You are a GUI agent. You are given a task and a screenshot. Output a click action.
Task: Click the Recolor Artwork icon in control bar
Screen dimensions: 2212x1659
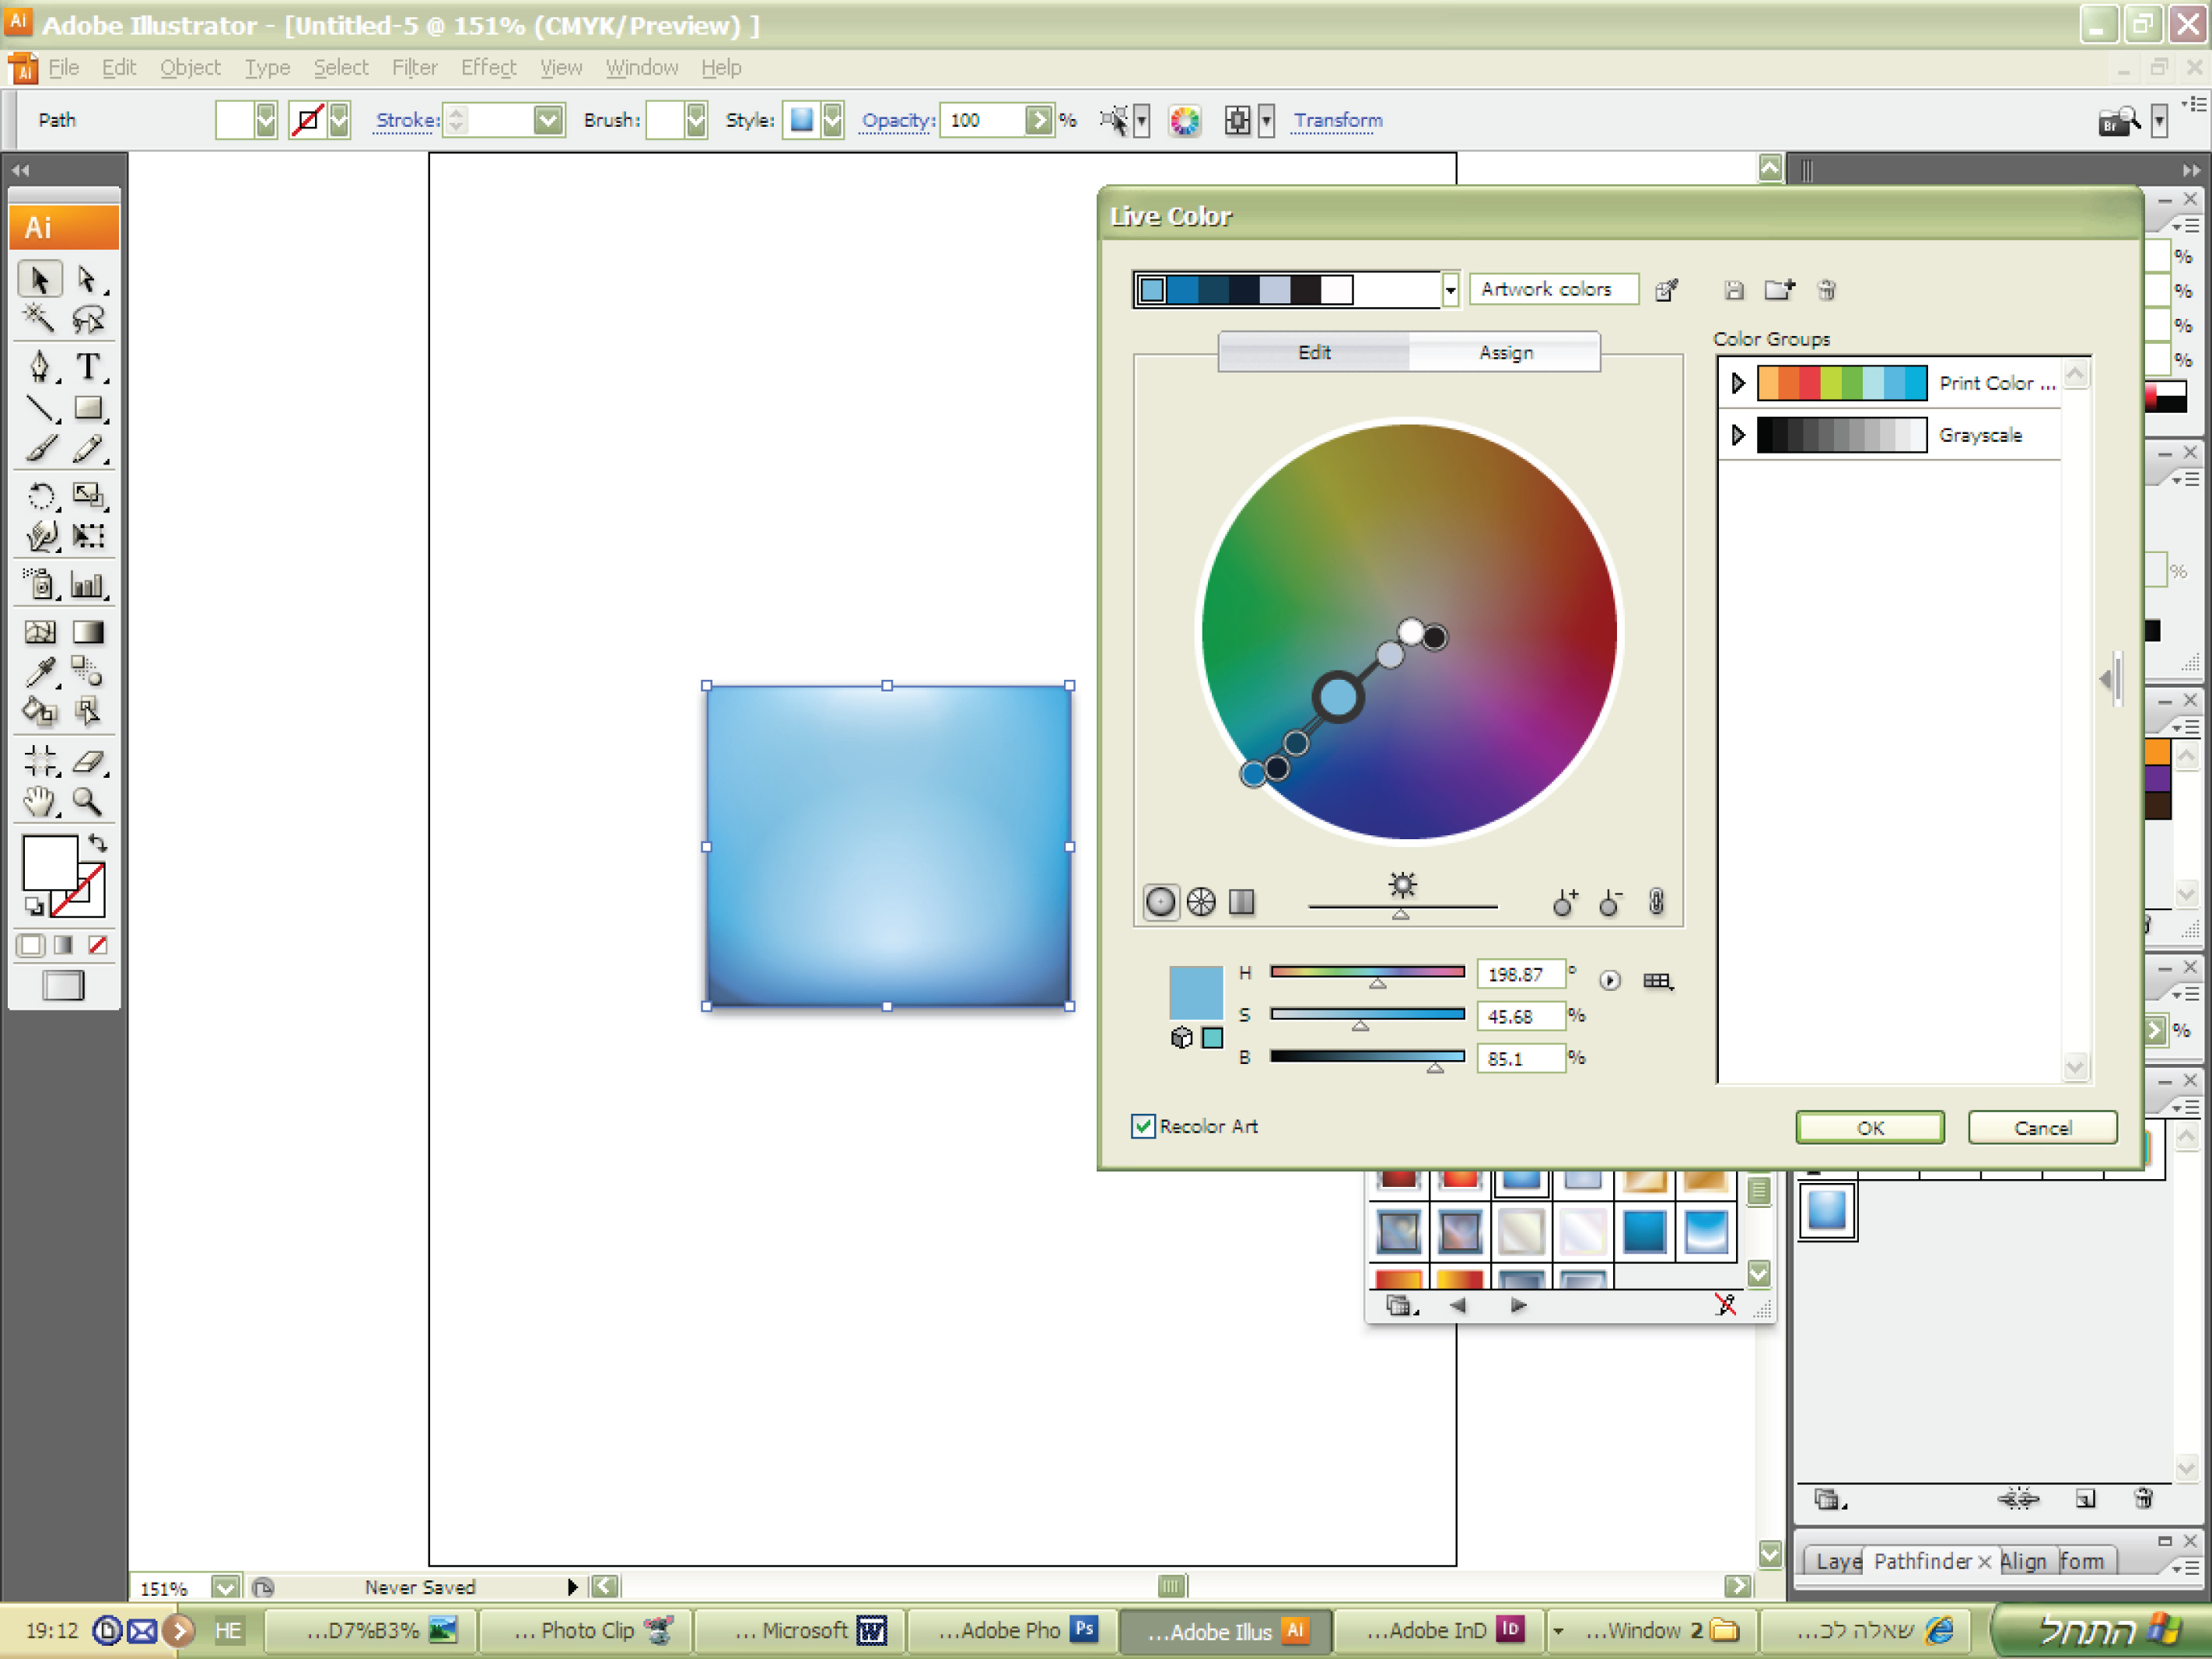point(1185,121)
